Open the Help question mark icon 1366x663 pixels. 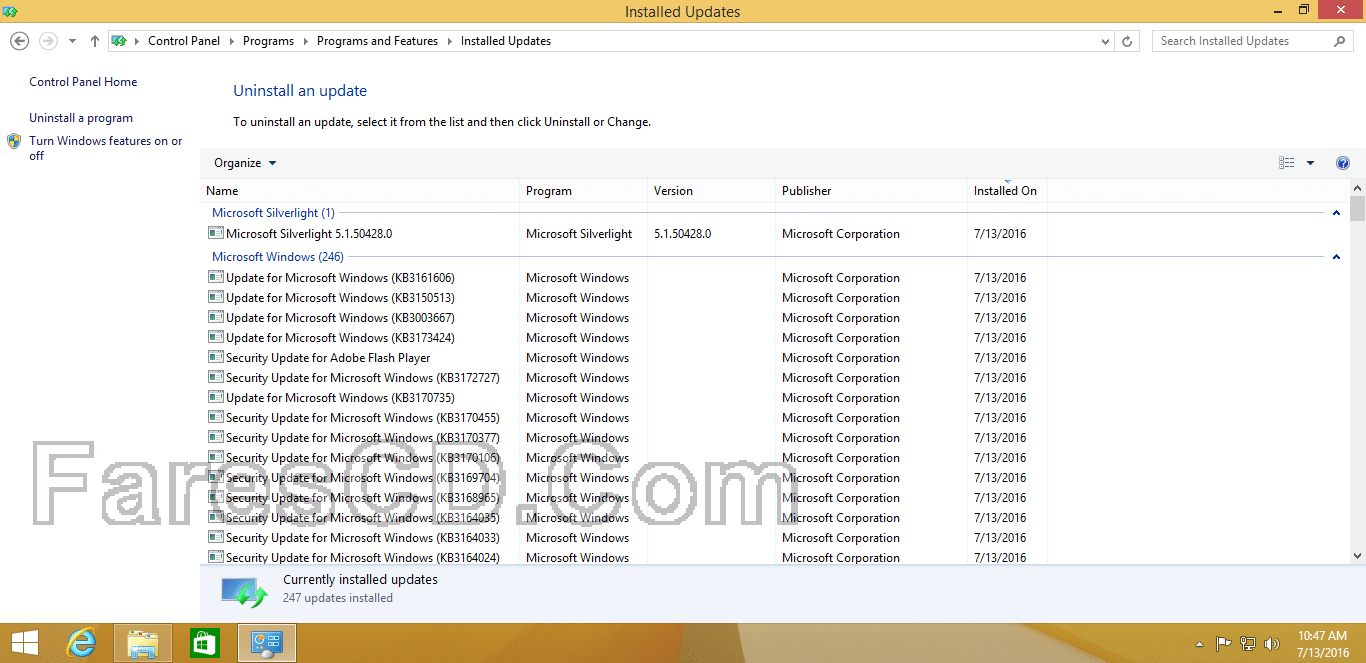(x=1343, y=163)
